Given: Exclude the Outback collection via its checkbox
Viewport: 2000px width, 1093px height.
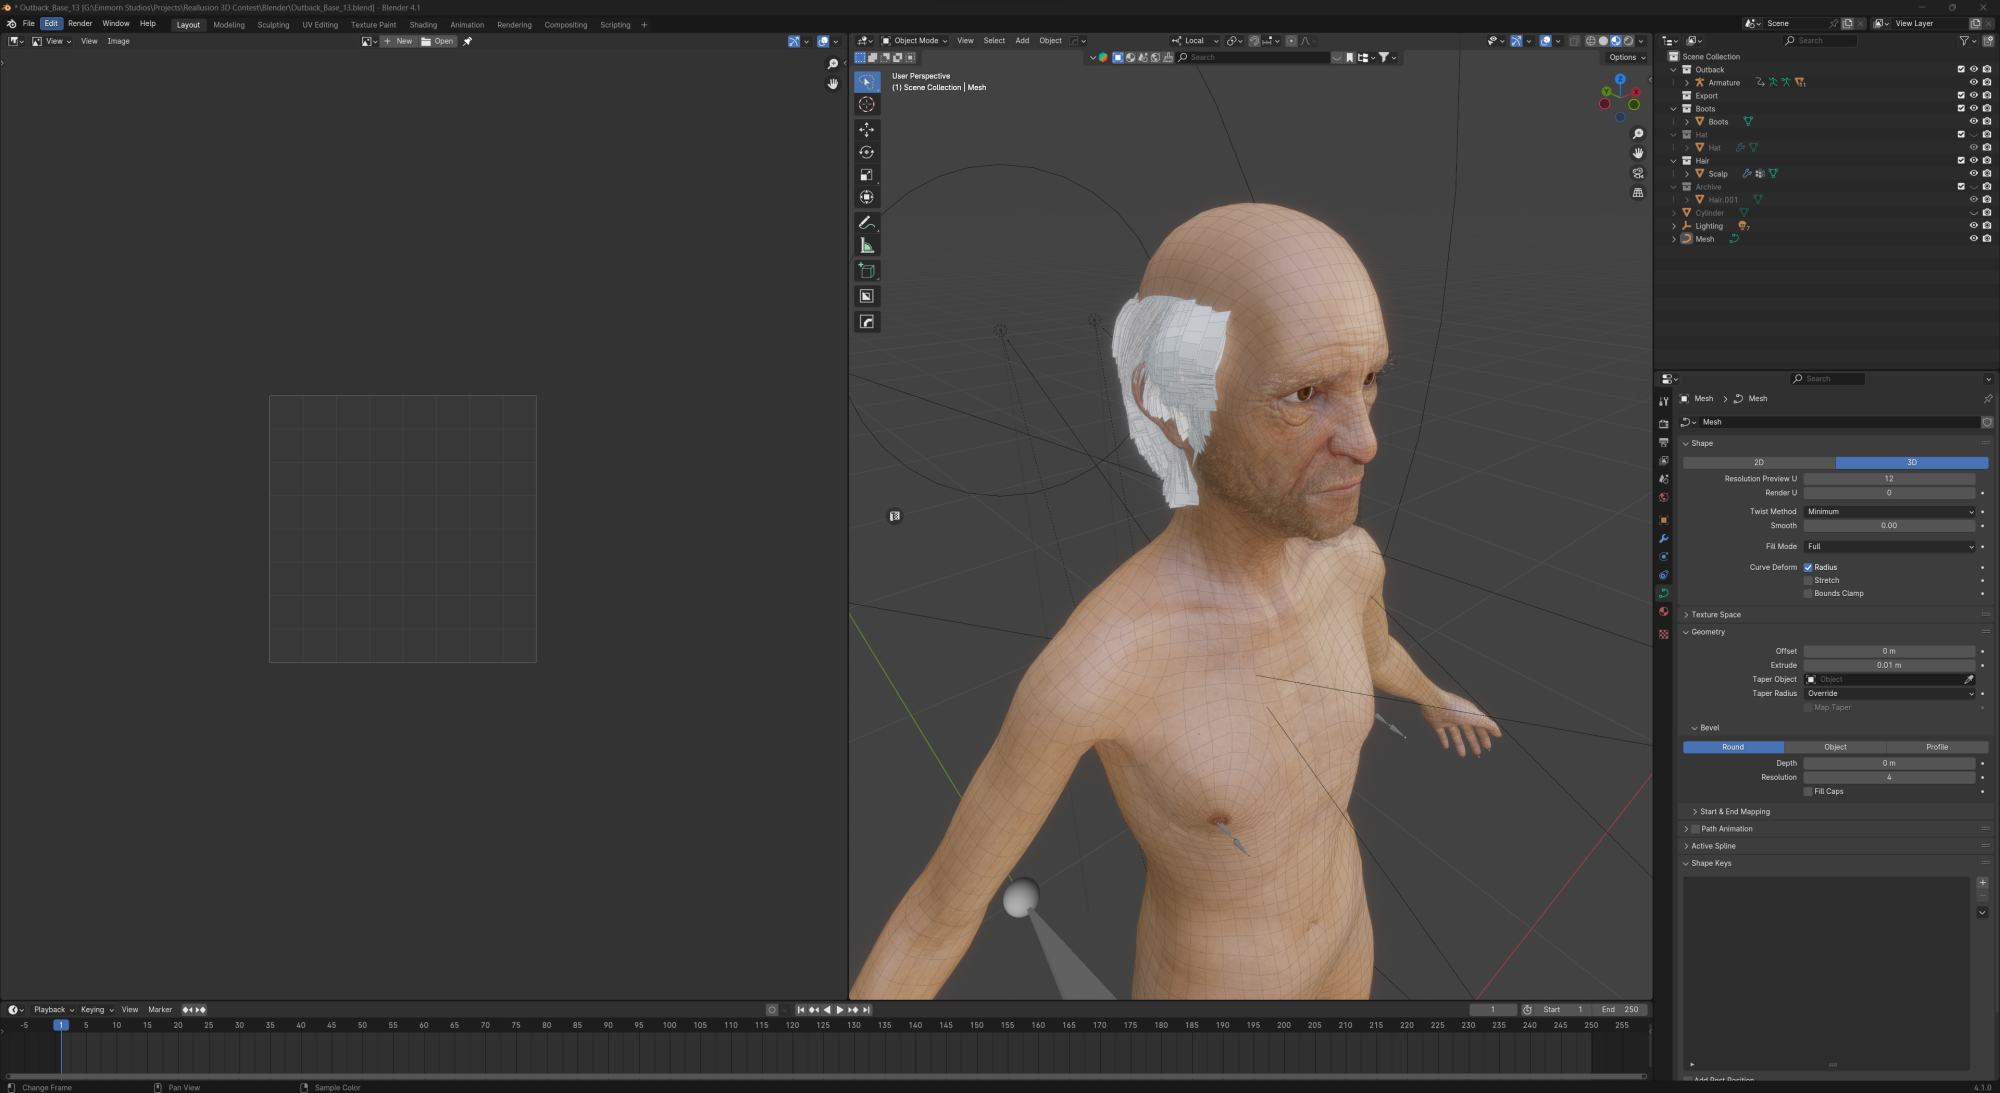Looking at the screenshot, I should point(1961,69).
